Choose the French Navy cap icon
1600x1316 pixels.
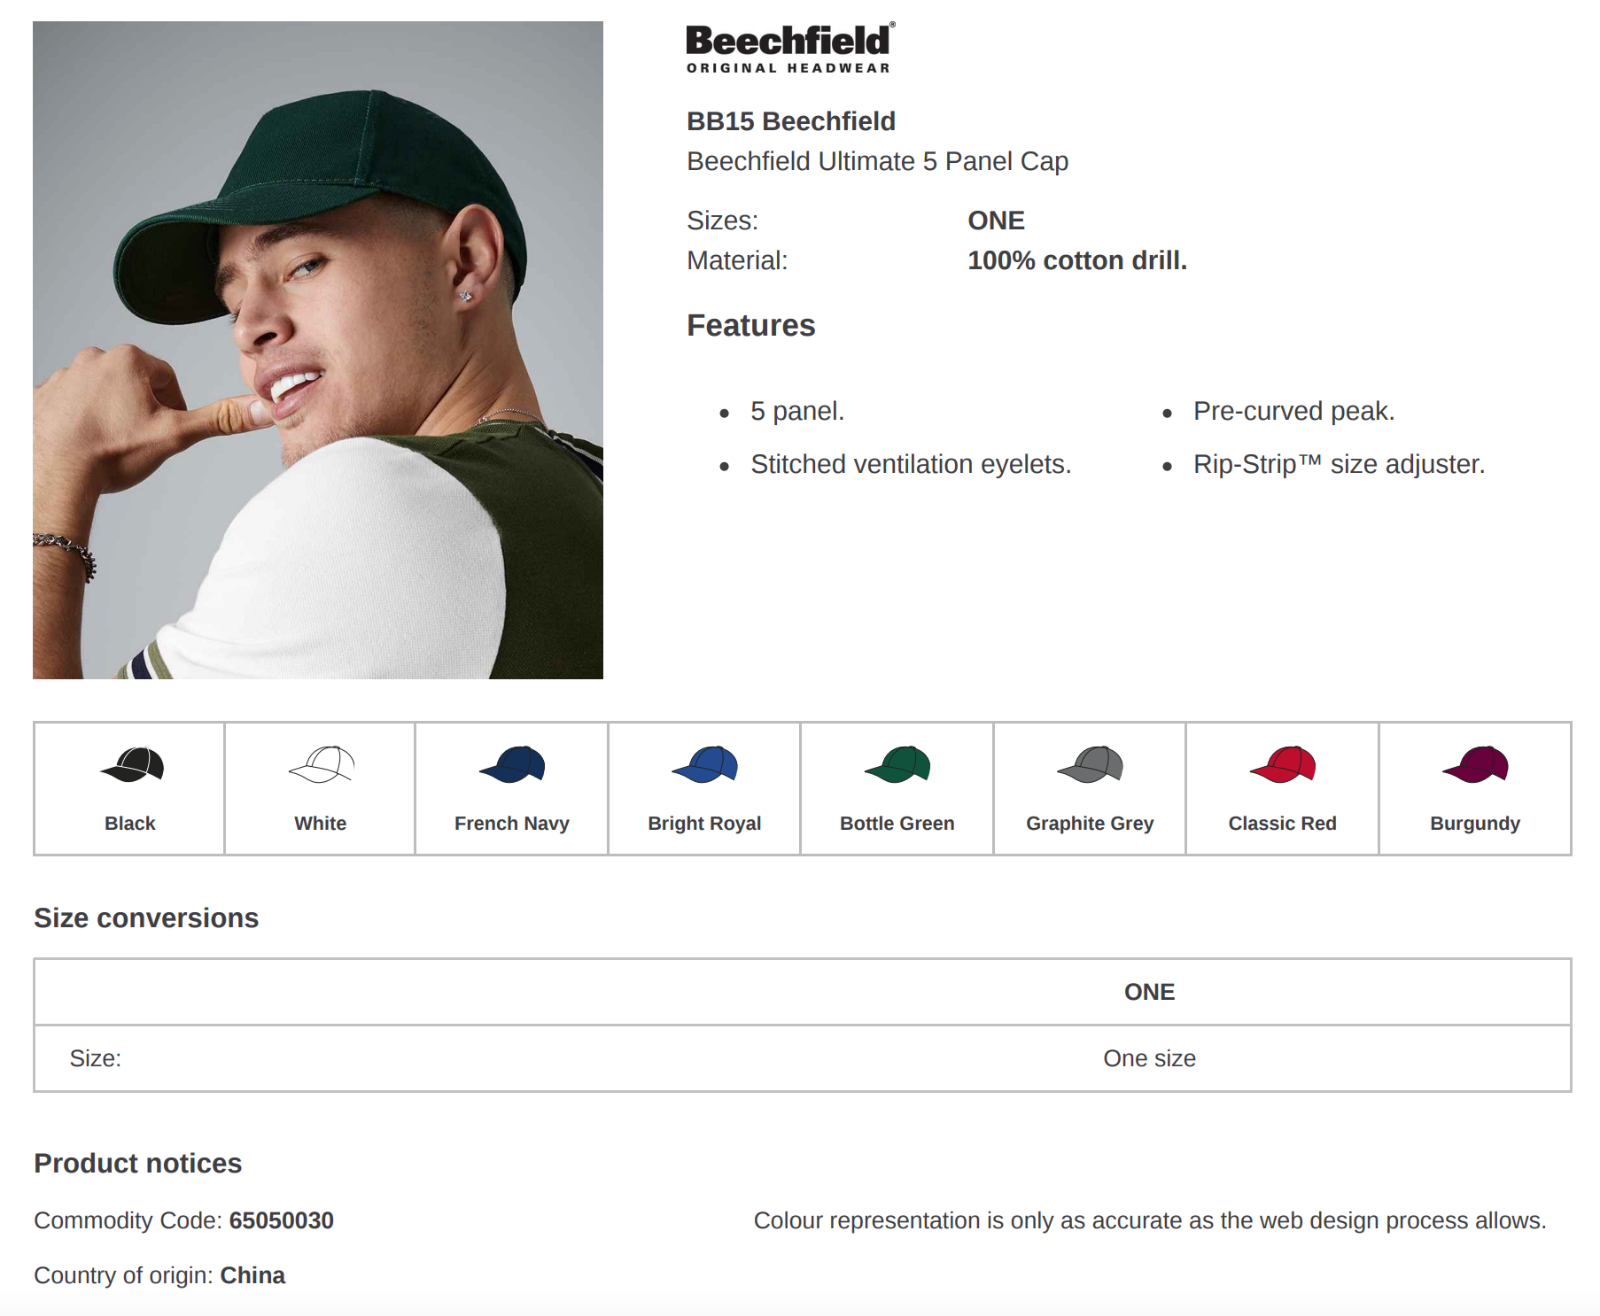coord(512,765)
